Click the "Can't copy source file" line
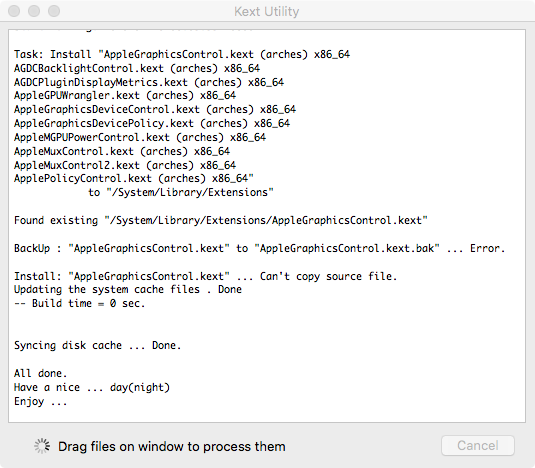535x468 pixels. [x=206, y=276]
